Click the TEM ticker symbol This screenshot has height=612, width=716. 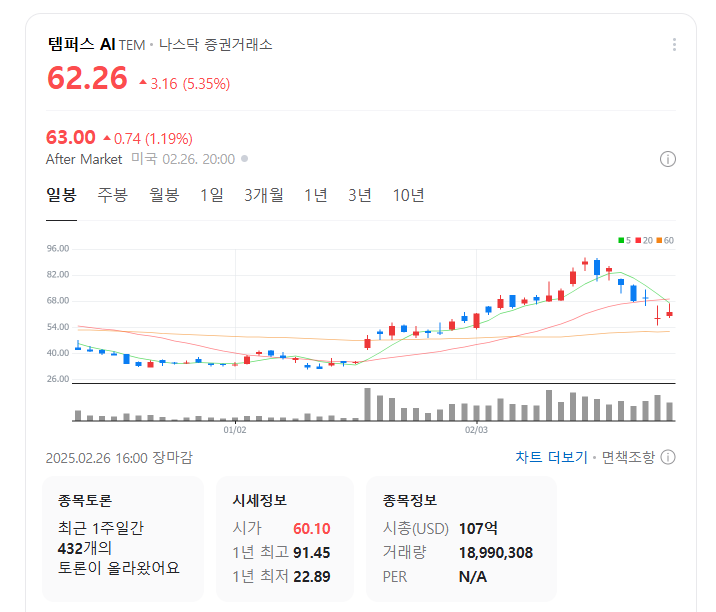point(132,45)
